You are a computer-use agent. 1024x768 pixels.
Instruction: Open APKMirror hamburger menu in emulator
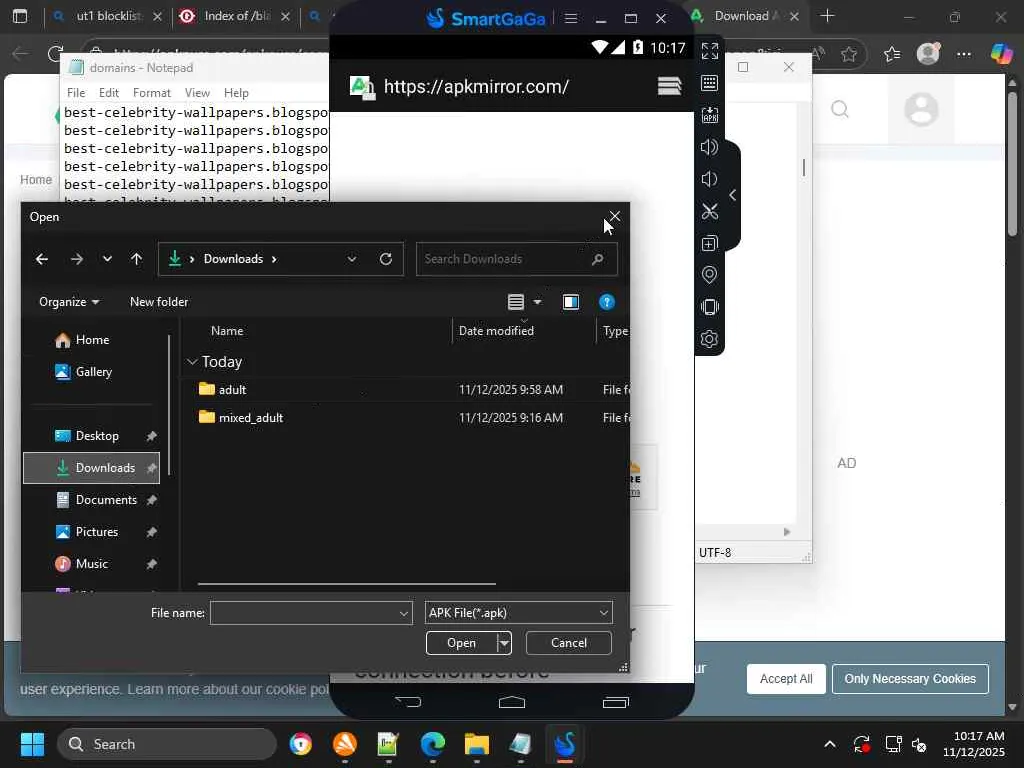coord(669,86)
